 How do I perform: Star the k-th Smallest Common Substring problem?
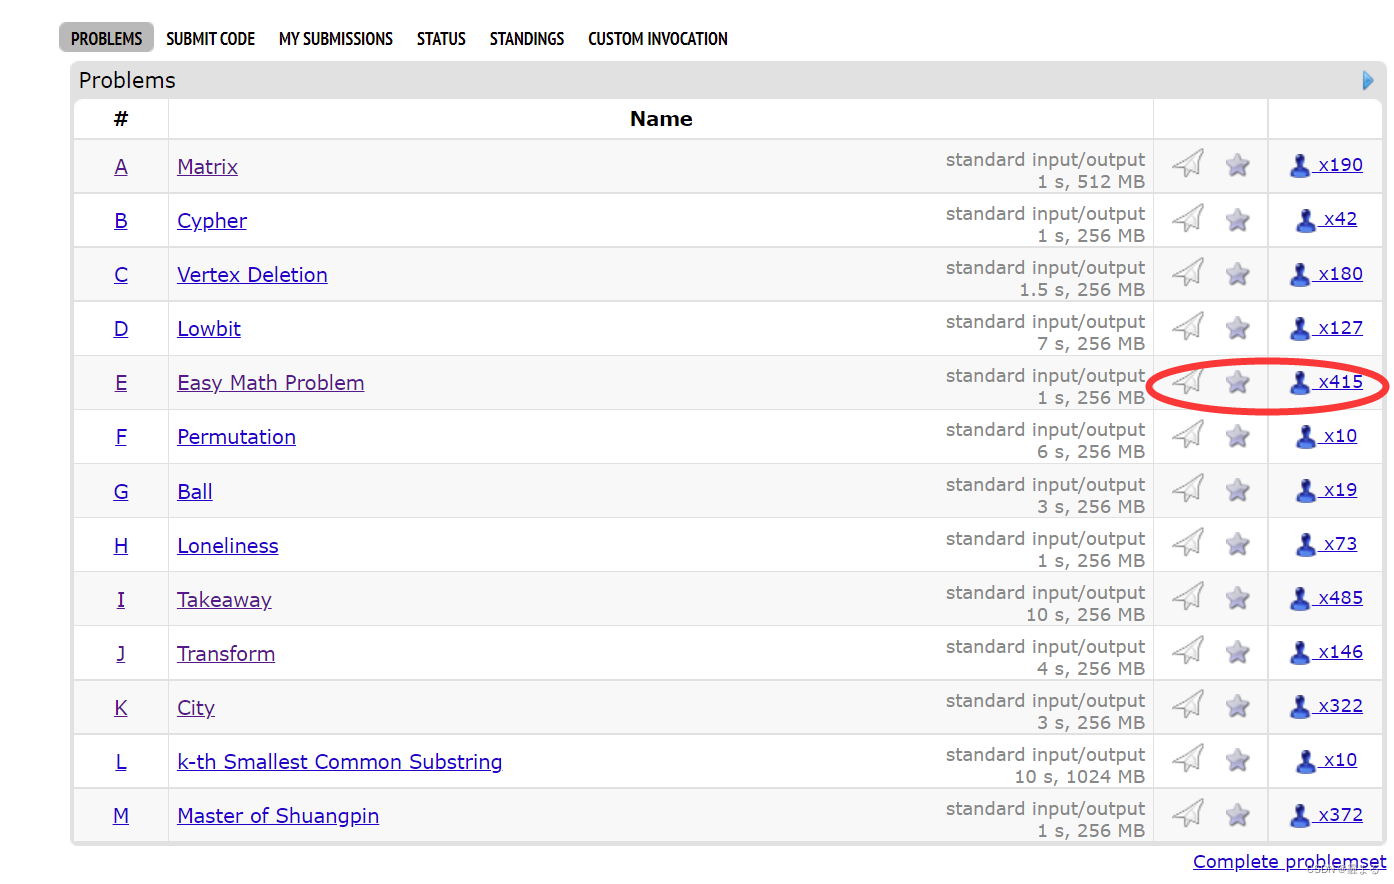(1238, 760)
